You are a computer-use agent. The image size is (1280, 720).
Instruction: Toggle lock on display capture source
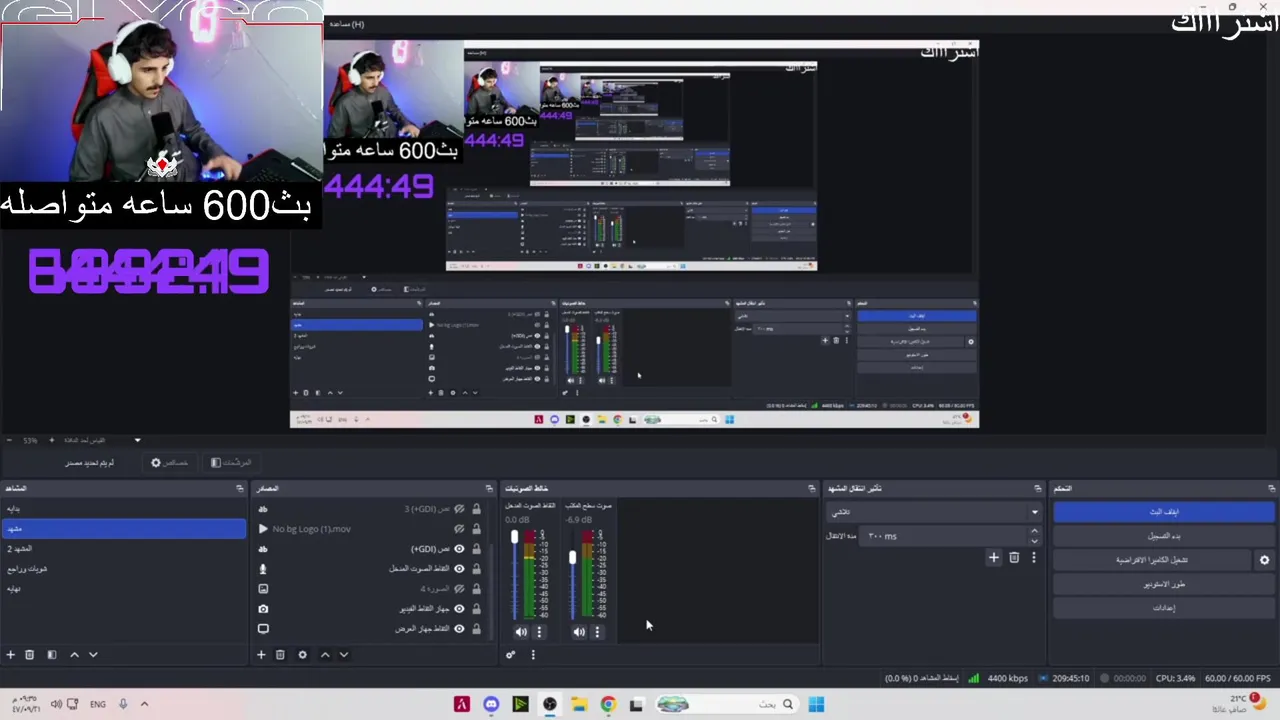477,629
